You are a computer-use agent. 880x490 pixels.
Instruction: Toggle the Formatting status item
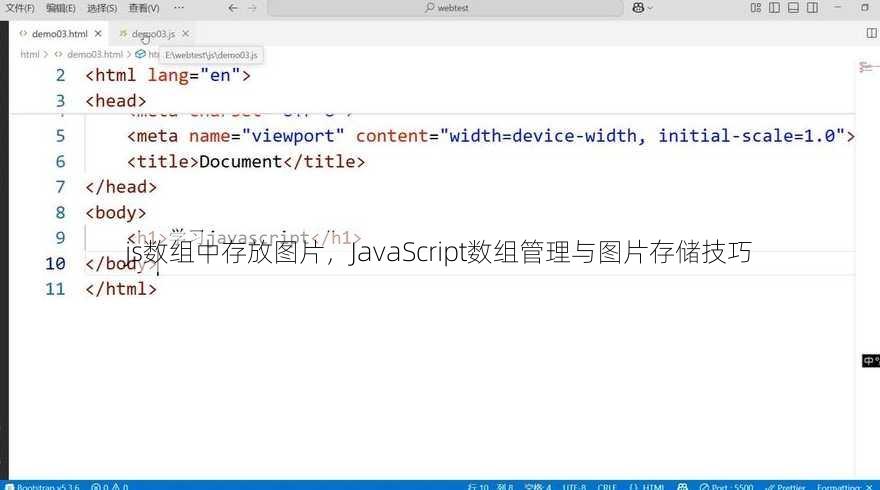click(x=844, y=486)
